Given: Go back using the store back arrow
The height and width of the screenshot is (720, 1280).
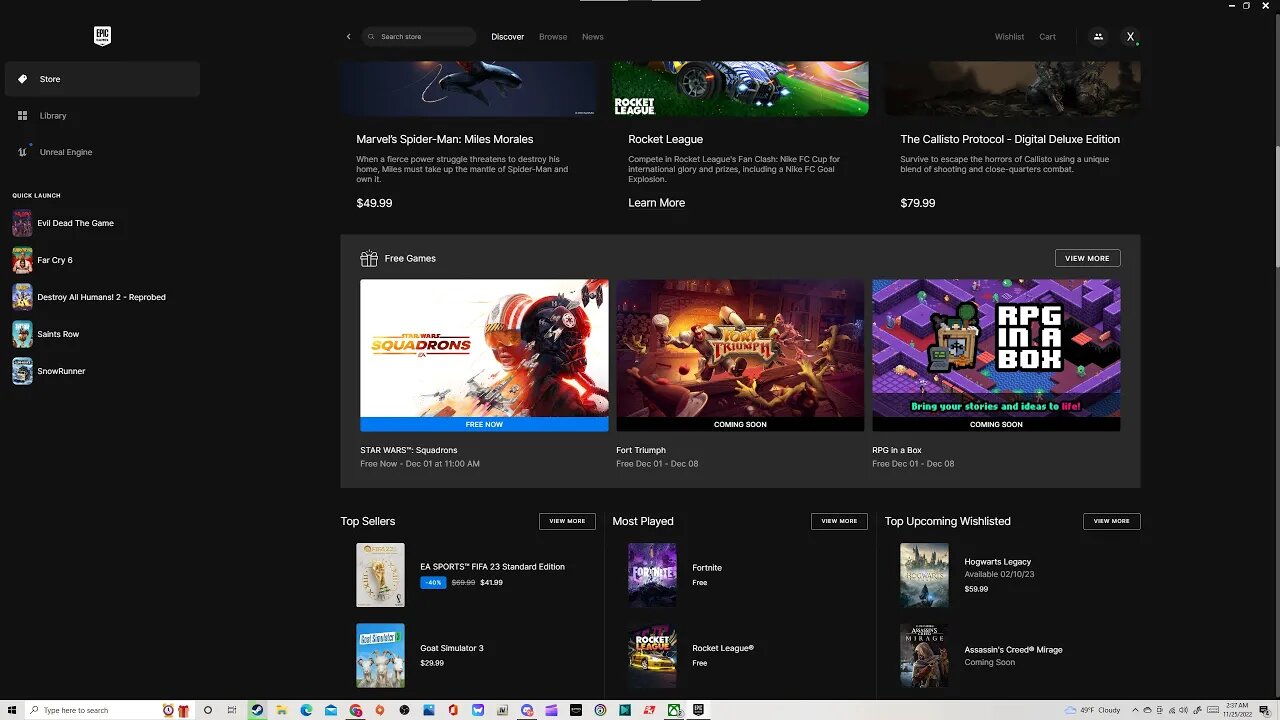Looking at the screenshot, I should [348, 37].
